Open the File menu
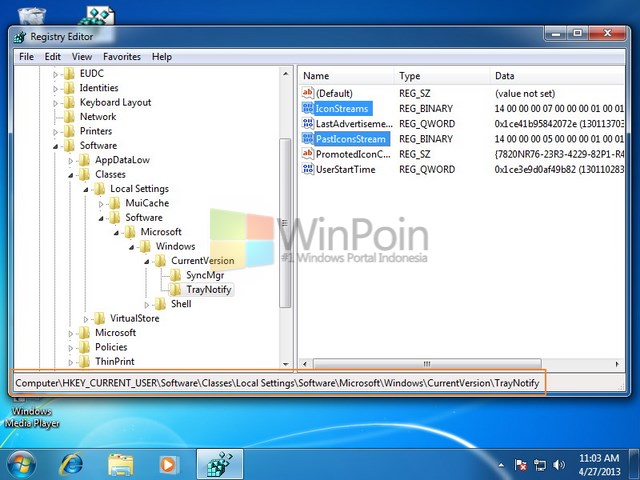Viewport: 640px width, 480px height. pyautogui.click(x=27, y=57)
